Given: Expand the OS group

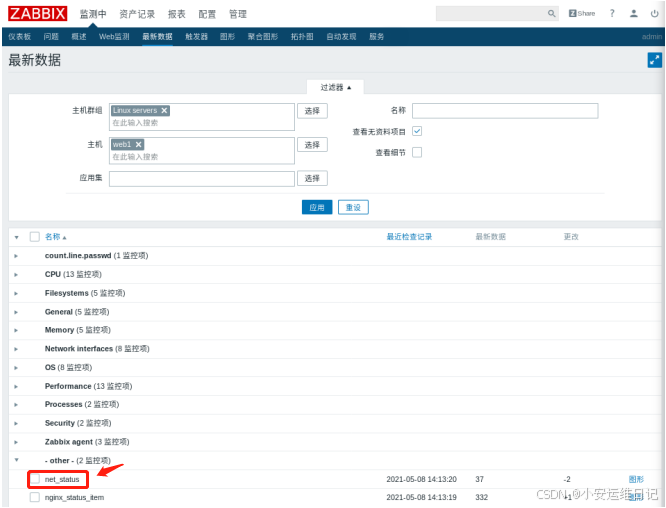Looking at the screenshot, I should pyautogui.click(x=16, y=367).
